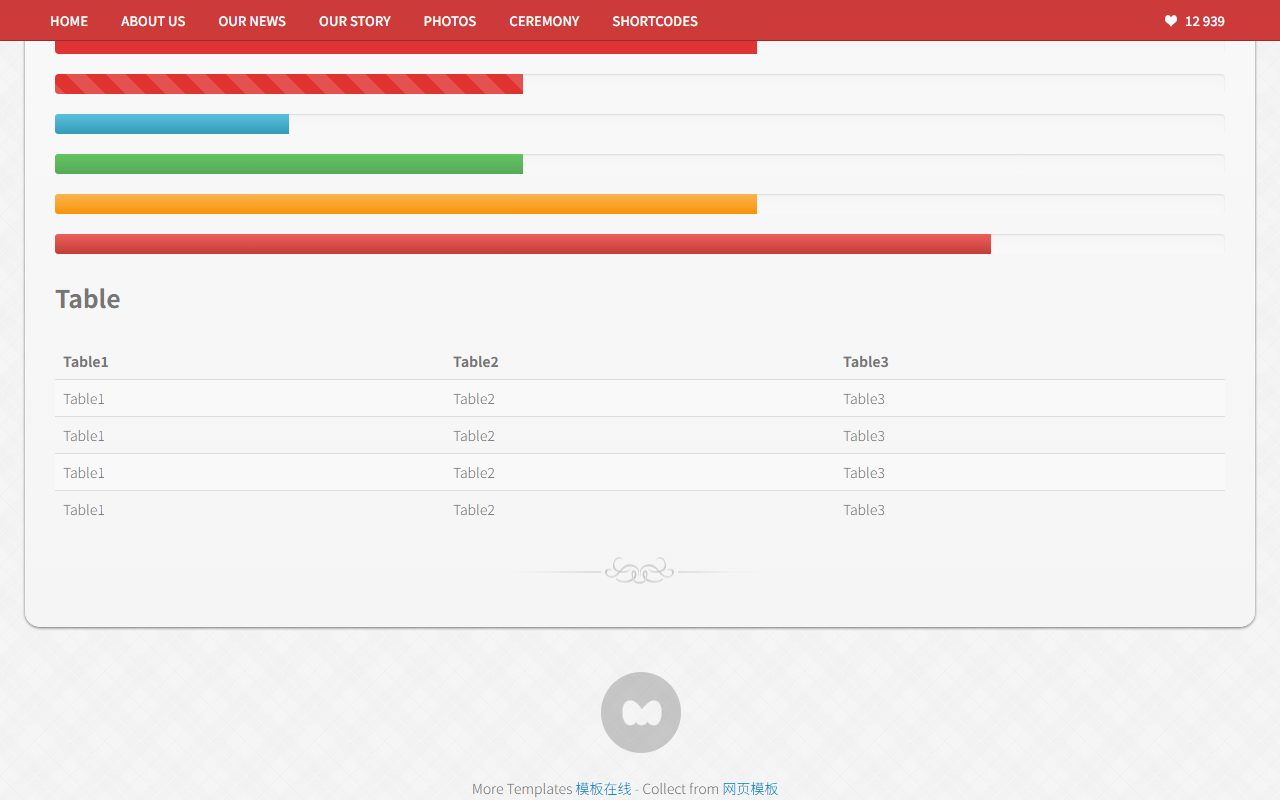
Task: Select the CEREMONY menu item
Action: 544,21
